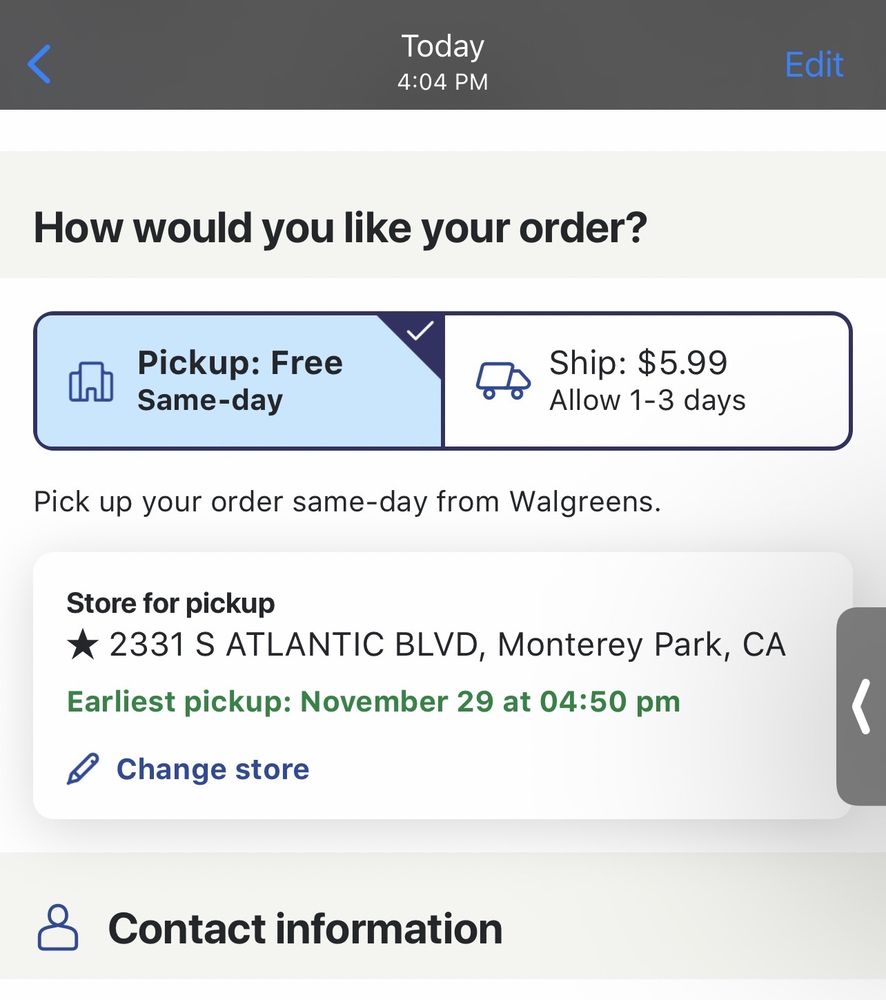The image size is (886, 1000).
Task: Click the delivery truck shipping icon
Action: [x=503, y=381]
